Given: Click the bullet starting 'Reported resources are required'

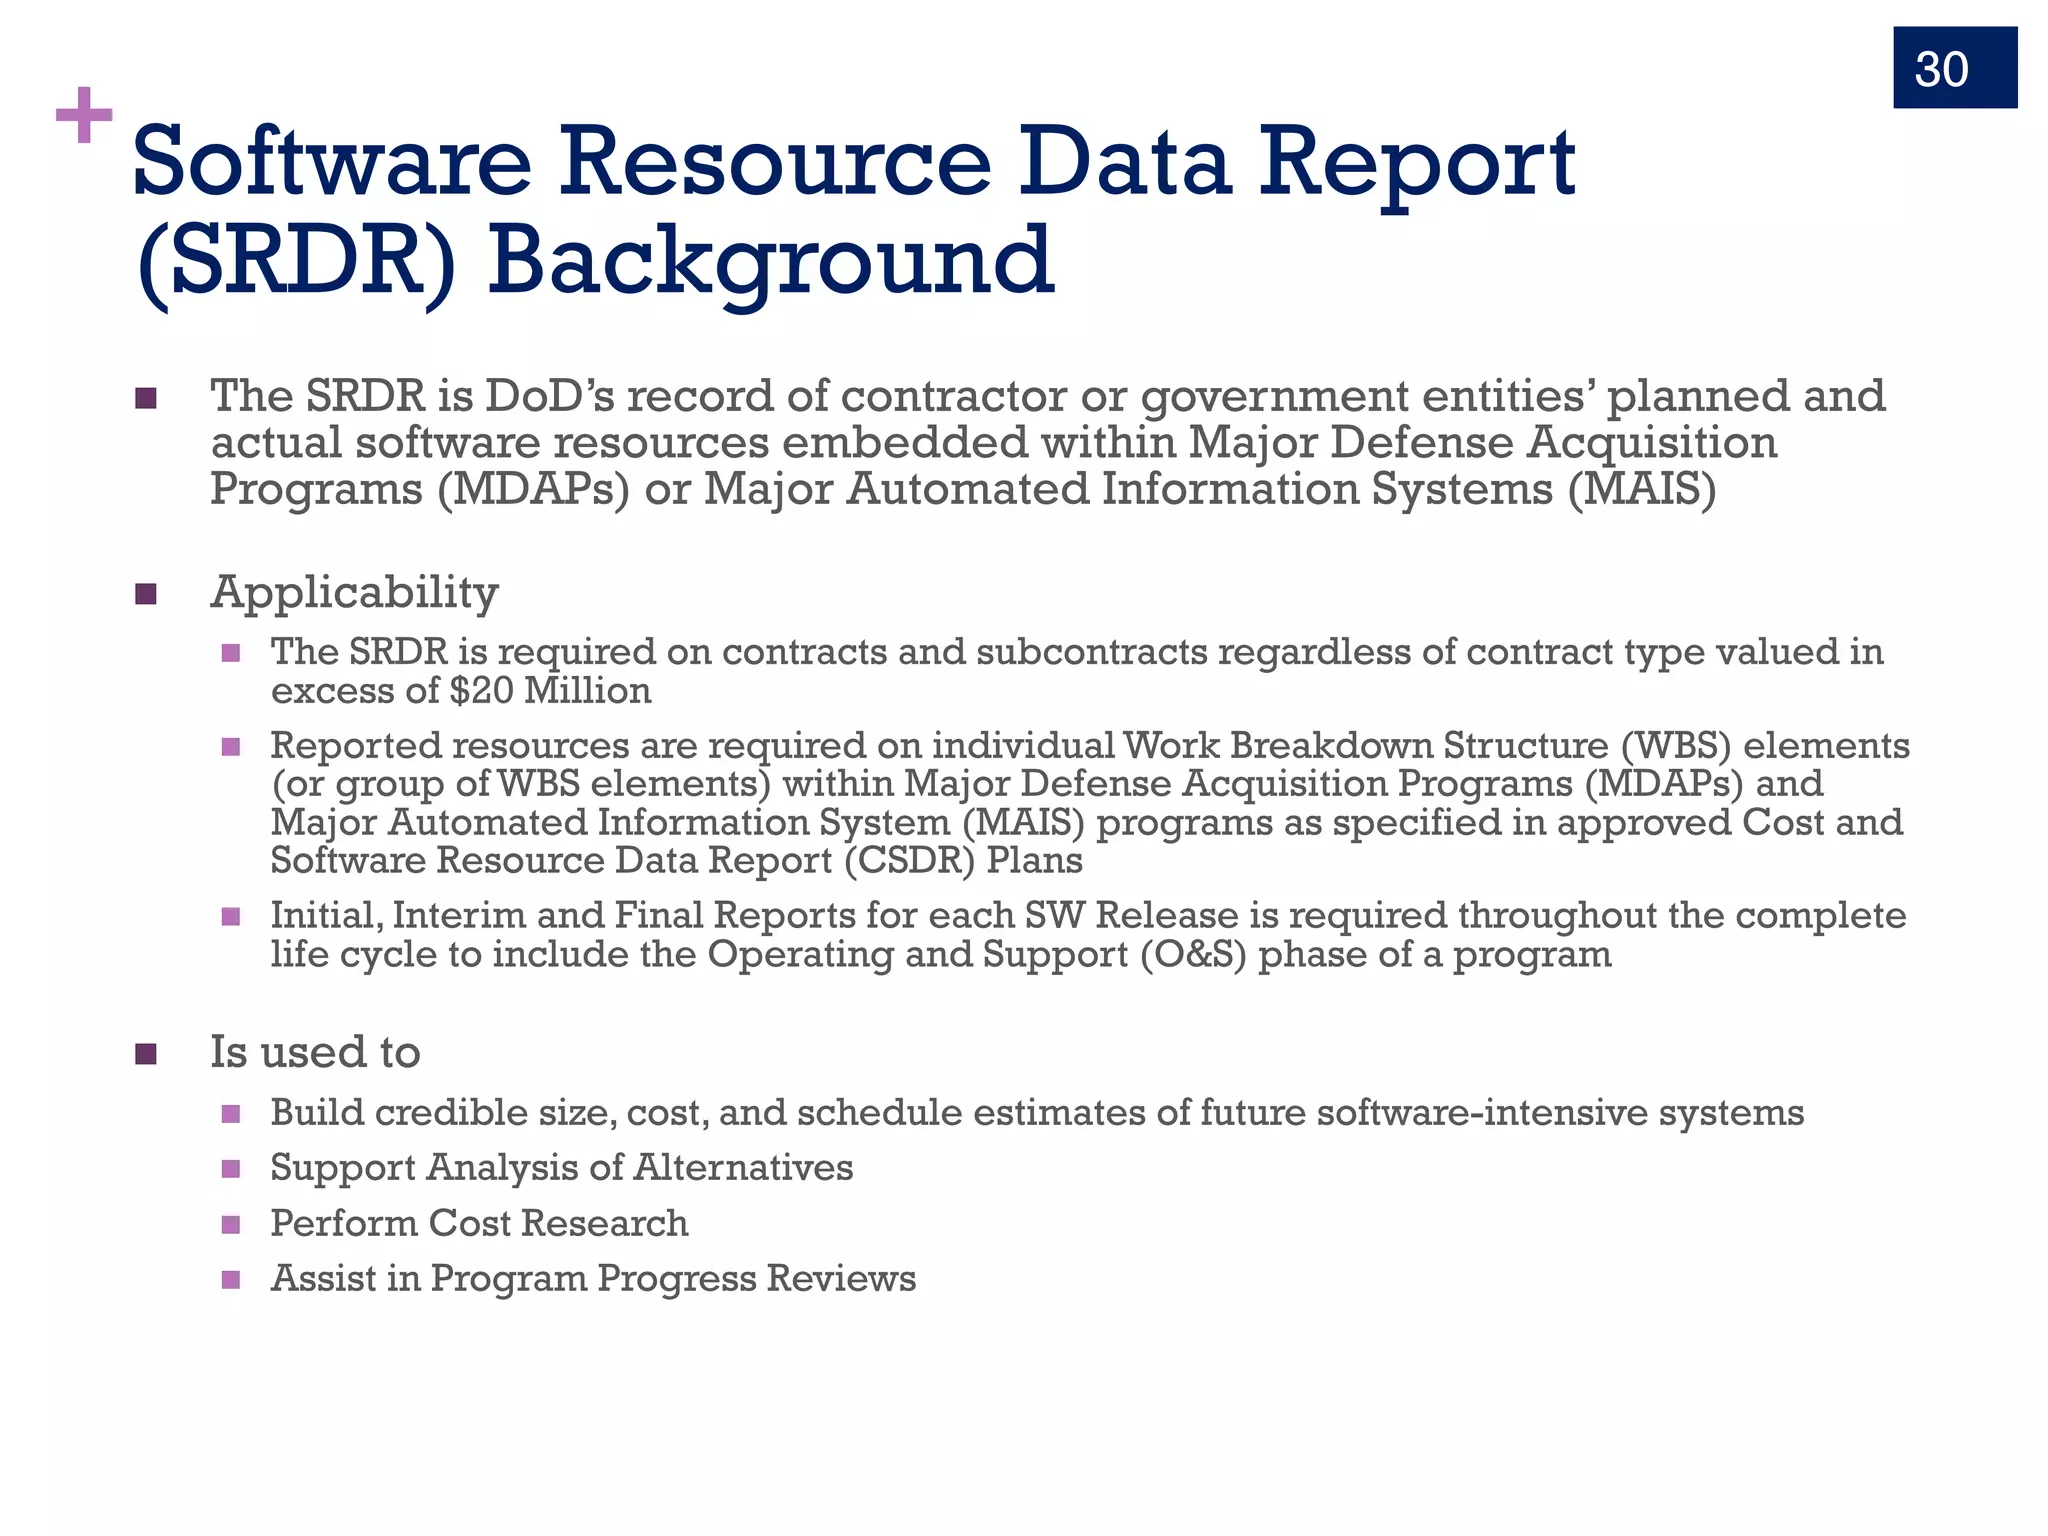Looking at the screenshot, I should (1090, 803).
